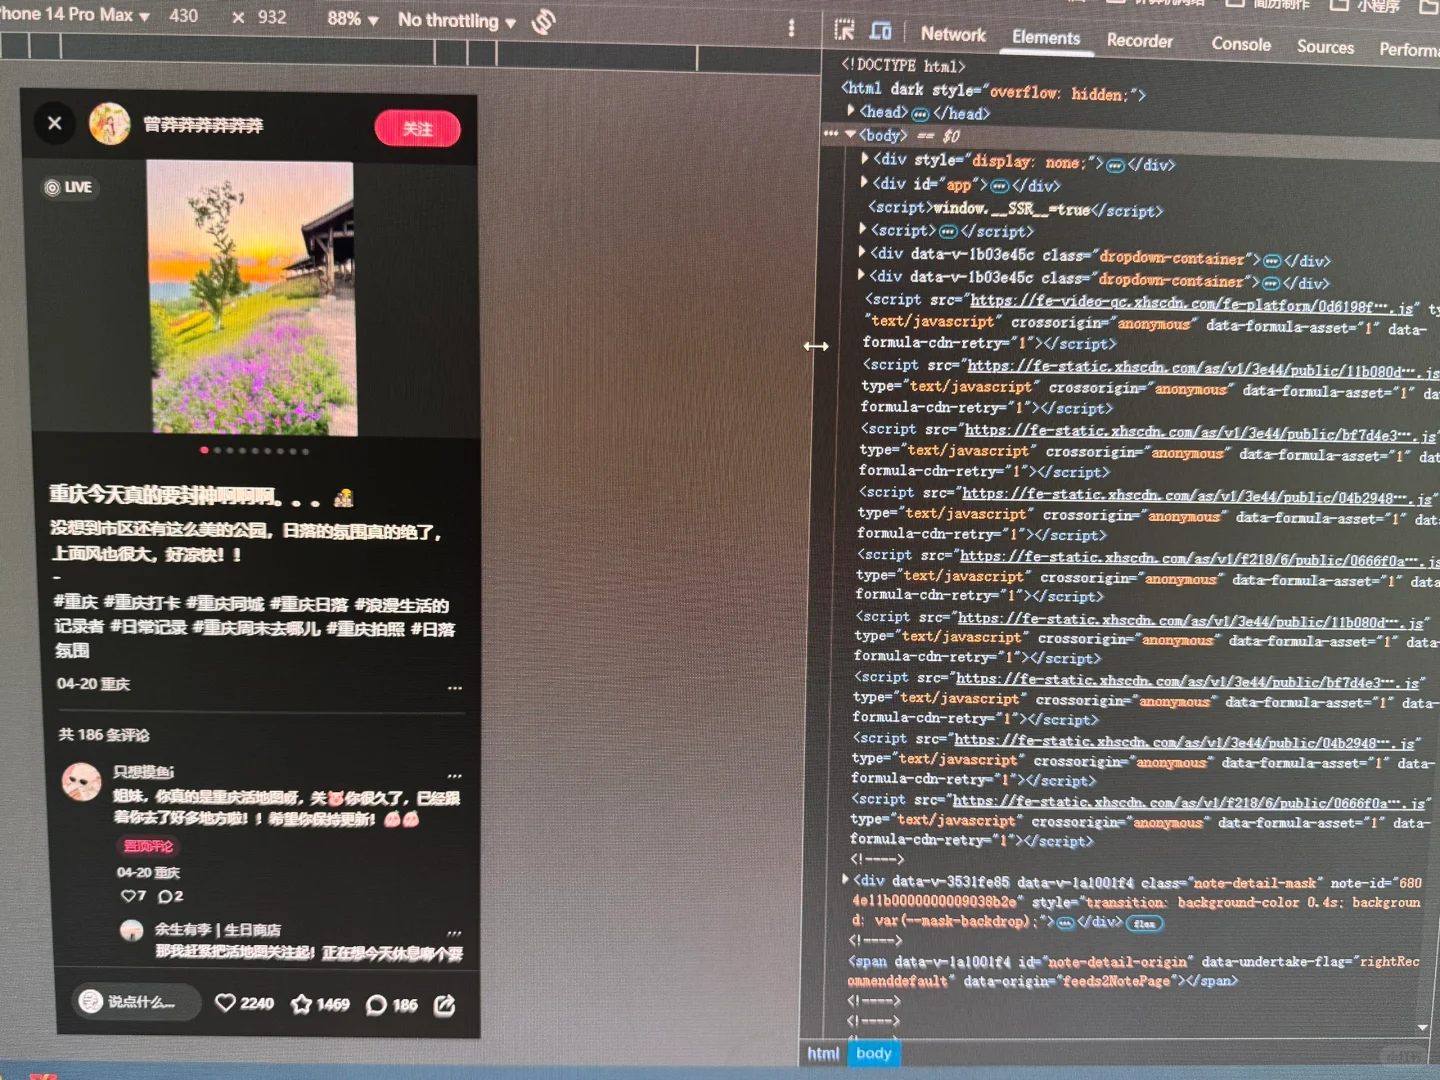
Task: Toggle the device toolbar icon
Action: point(881,31)
